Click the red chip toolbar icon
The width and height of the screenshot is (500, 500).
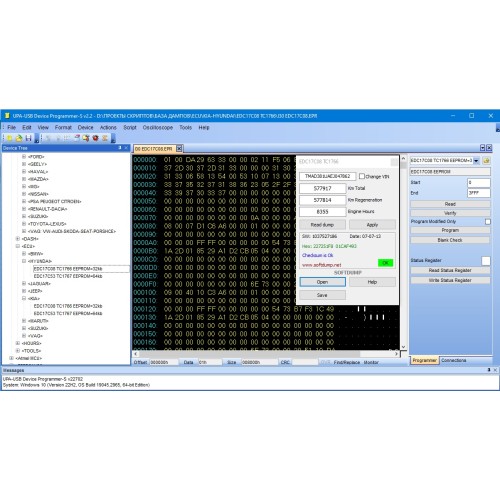click(96, 138)
